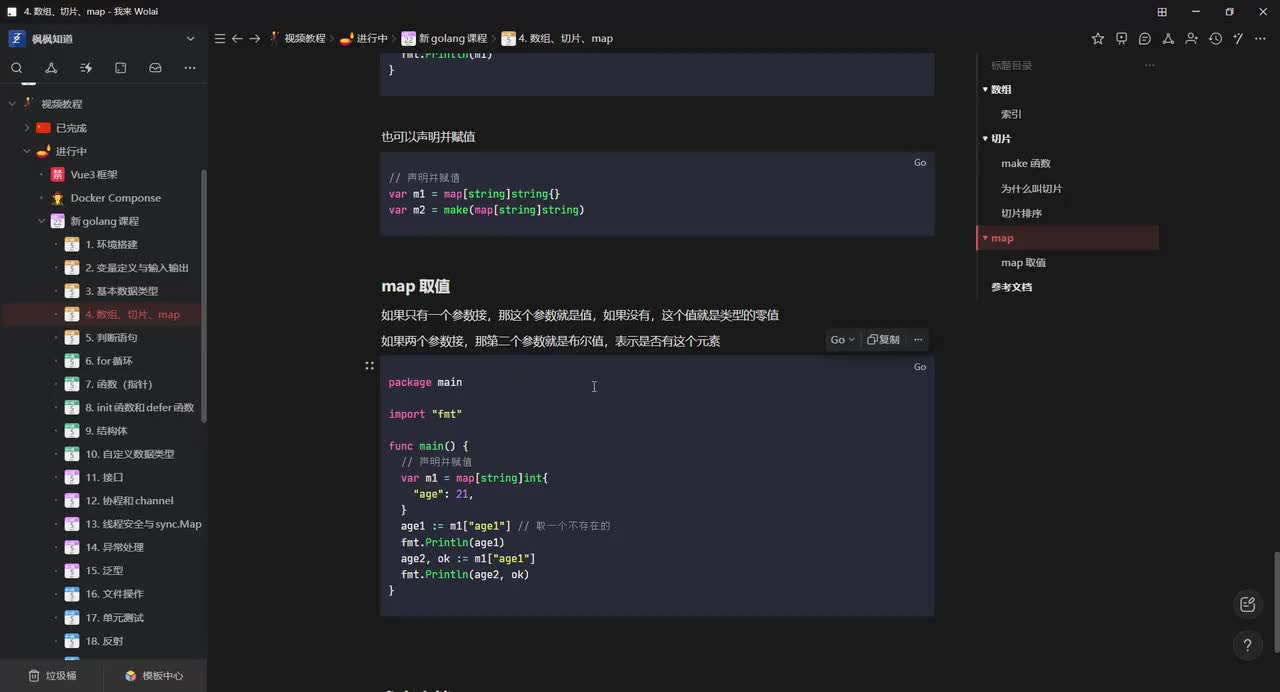Viewport: 1280px width, 692px height.
Task: Click the sidebar vertical scrollbar
Action: [x=205, y=295]
